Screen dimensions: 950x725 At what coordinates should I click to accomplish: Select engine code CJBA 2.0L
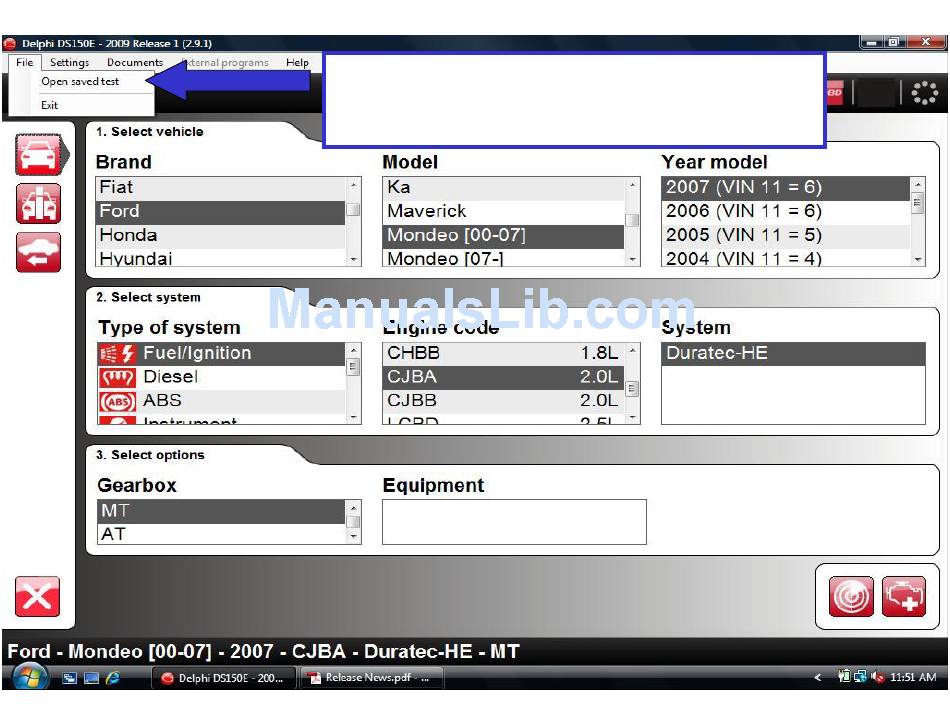tap(503, 377)
